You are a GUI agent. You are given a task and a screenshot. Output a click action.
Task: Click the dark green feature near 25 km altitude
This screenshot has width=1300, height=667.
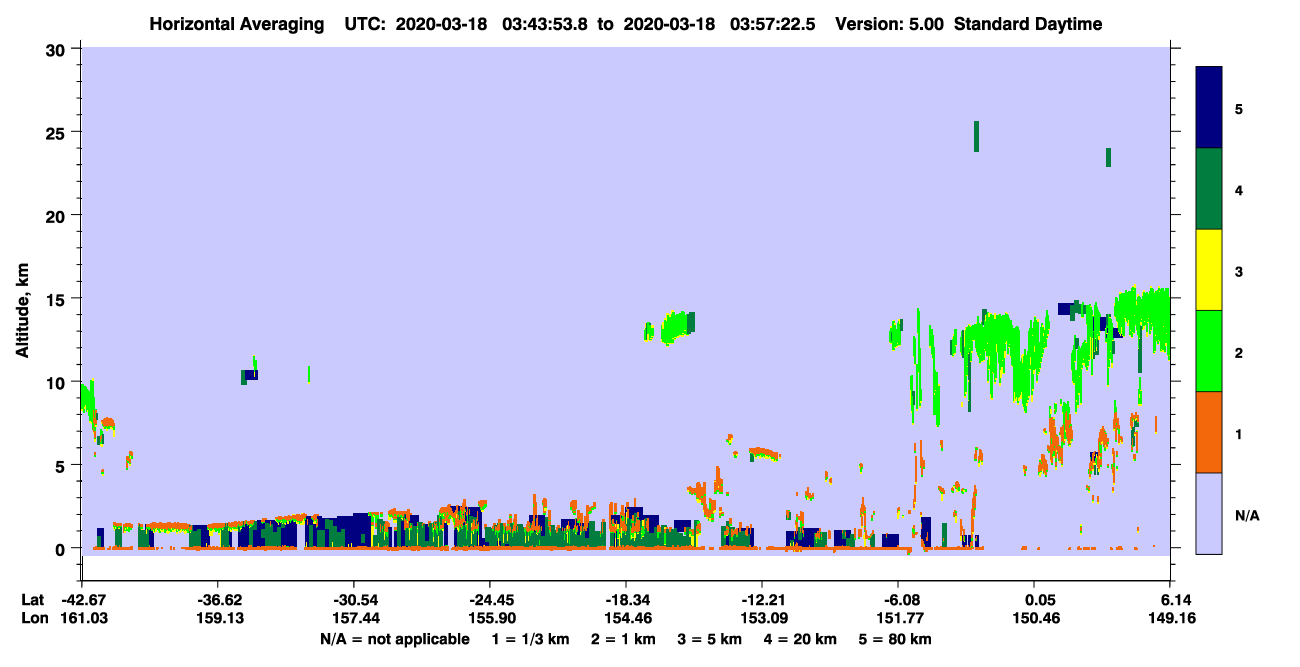click(x=977, y=136)
